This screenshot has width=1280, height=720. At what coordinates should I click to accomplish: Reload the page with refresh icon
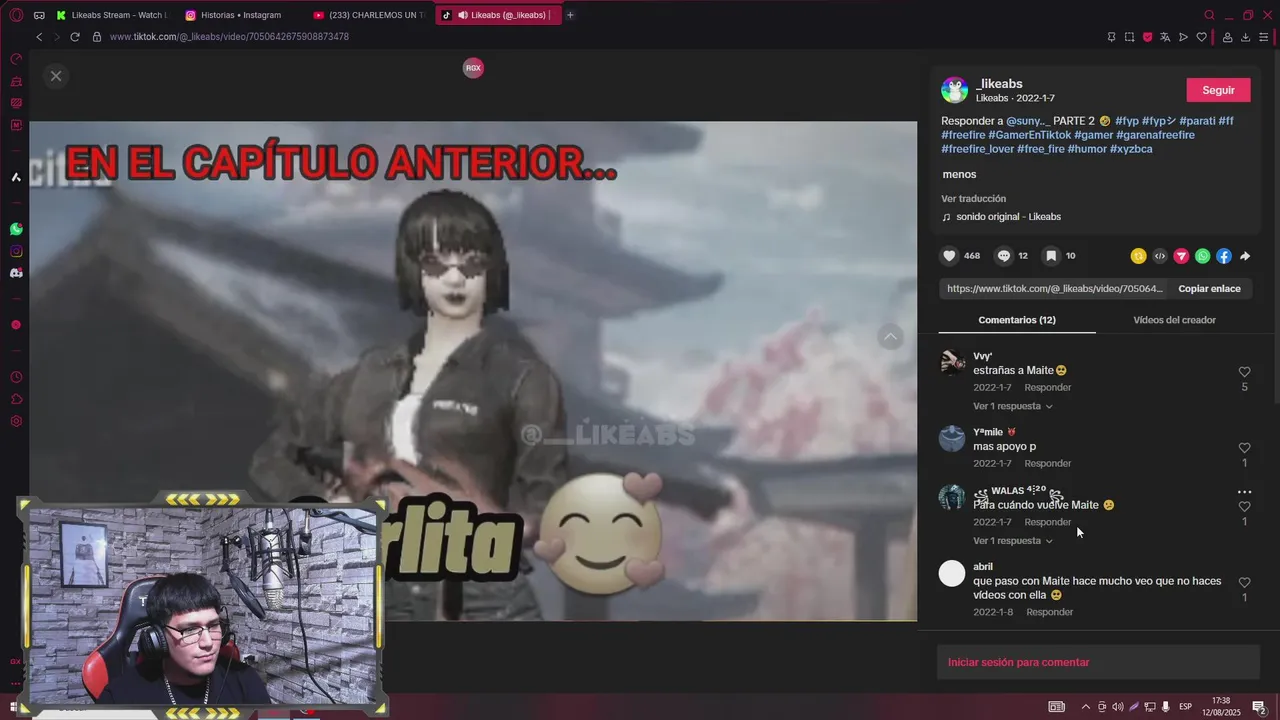click(75, 37)
